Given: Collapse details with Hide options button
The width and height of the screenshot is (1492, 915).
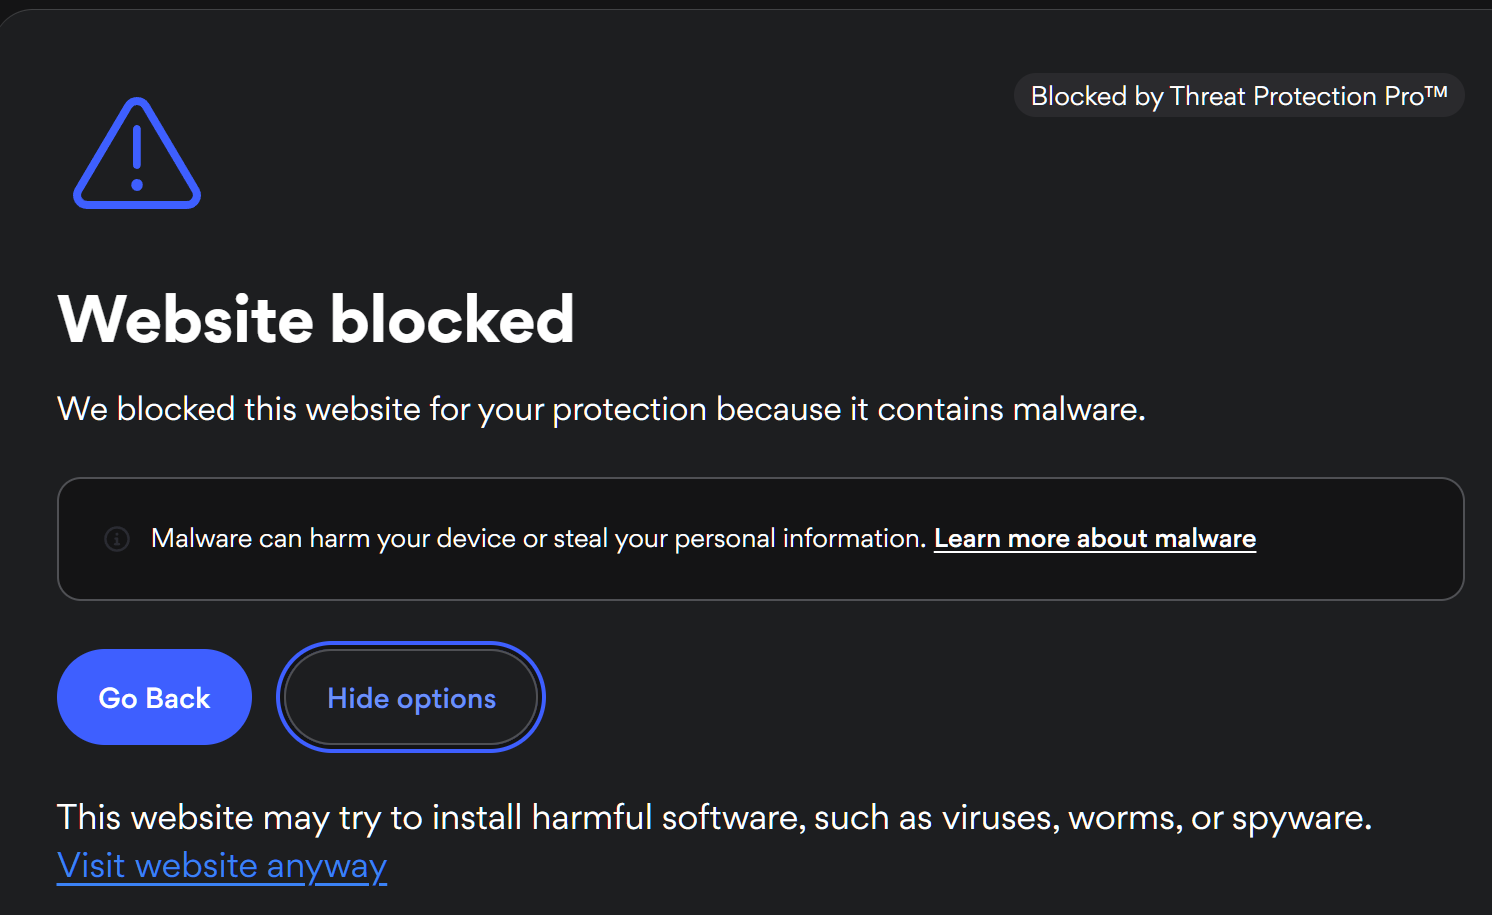Looking at the screenshot, I should (x=411, y=697).
